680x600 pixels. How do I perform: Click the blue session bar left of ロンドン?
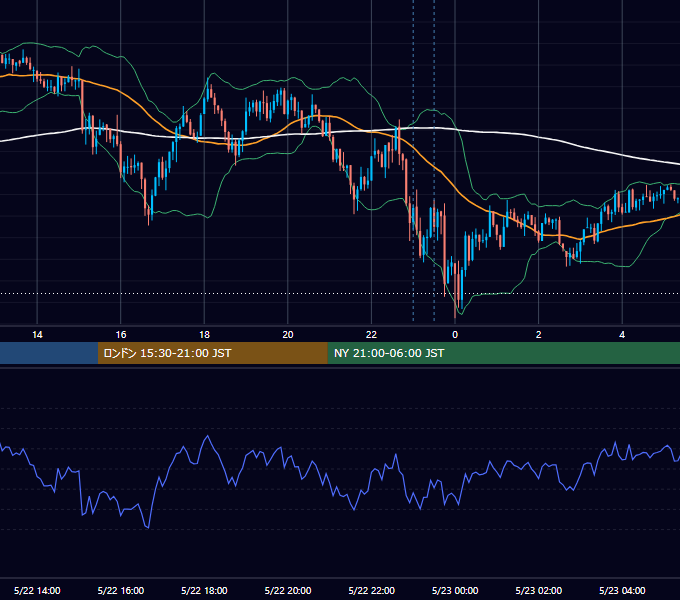tap(49, 353)
